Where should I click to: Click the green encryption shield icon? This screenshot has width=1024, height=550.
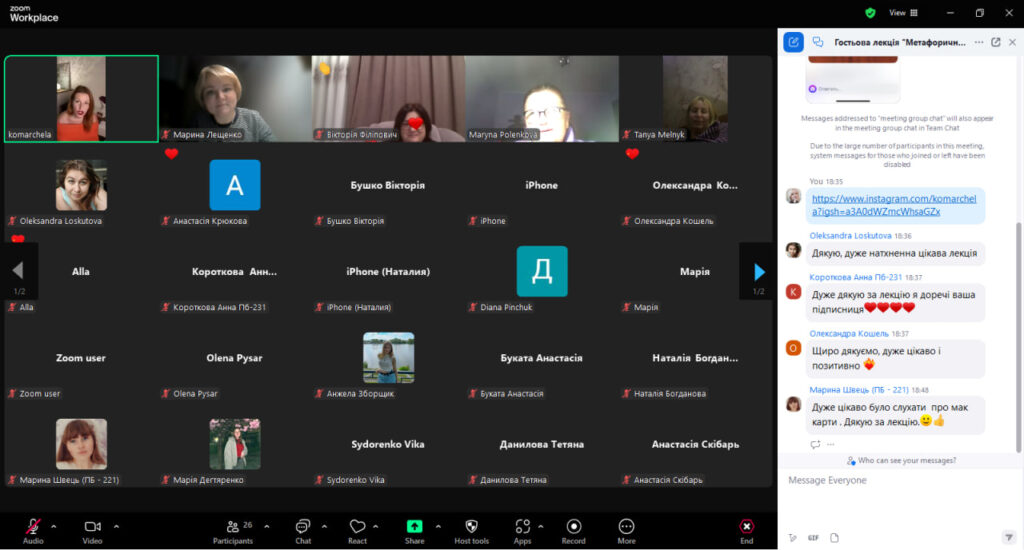coord(870,13)
